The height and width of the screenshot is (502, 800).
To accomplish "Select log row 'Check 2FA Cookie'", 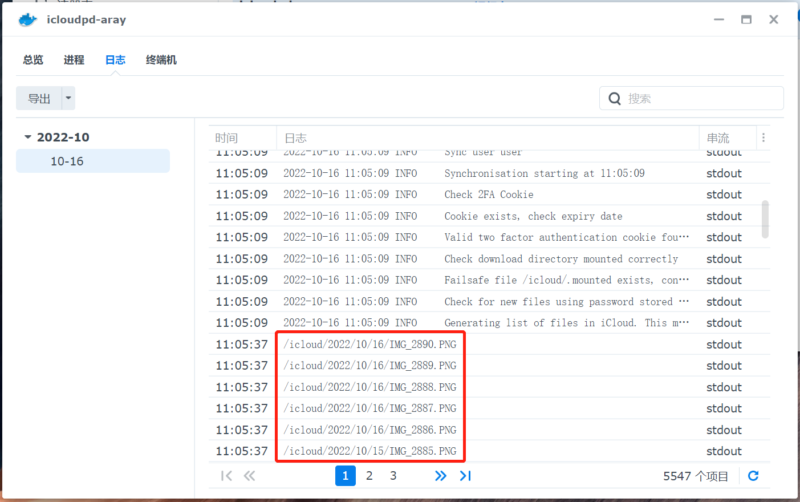I will [x=489, y=194].
